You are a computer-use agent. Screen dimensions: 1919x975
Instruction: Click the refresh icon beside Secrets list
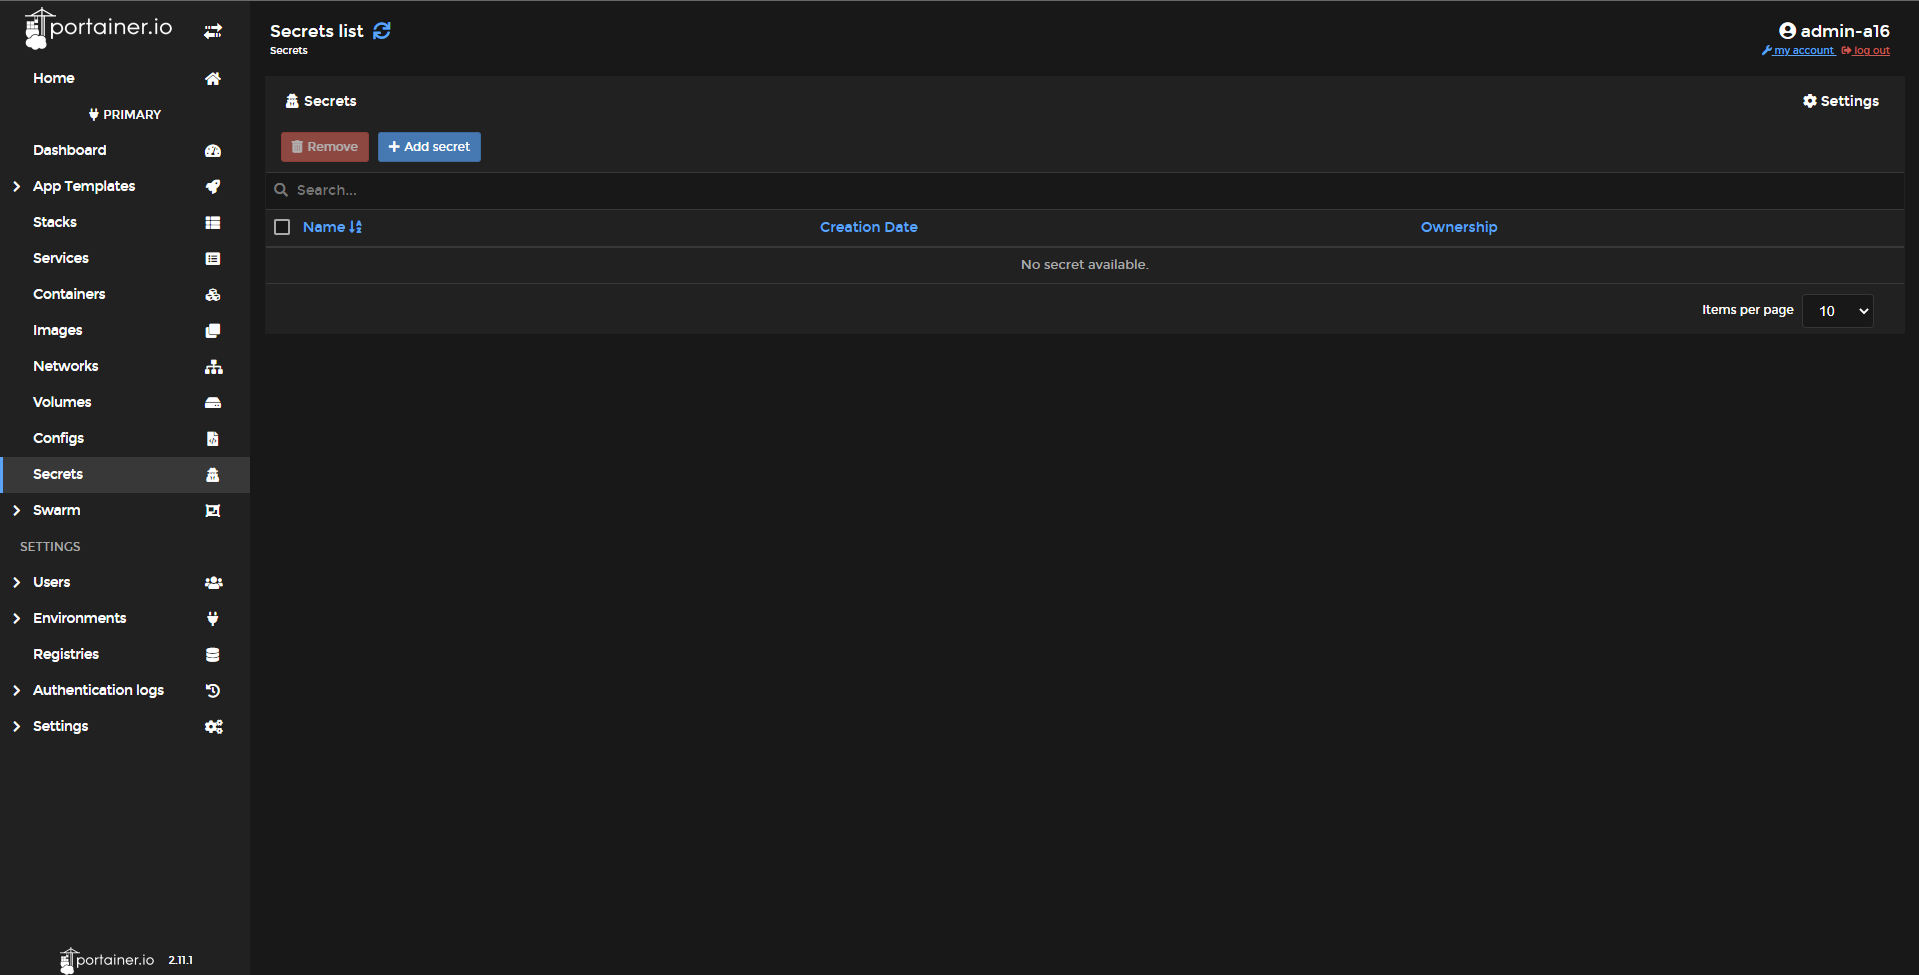pyautogui.click(x=382, y=31)
